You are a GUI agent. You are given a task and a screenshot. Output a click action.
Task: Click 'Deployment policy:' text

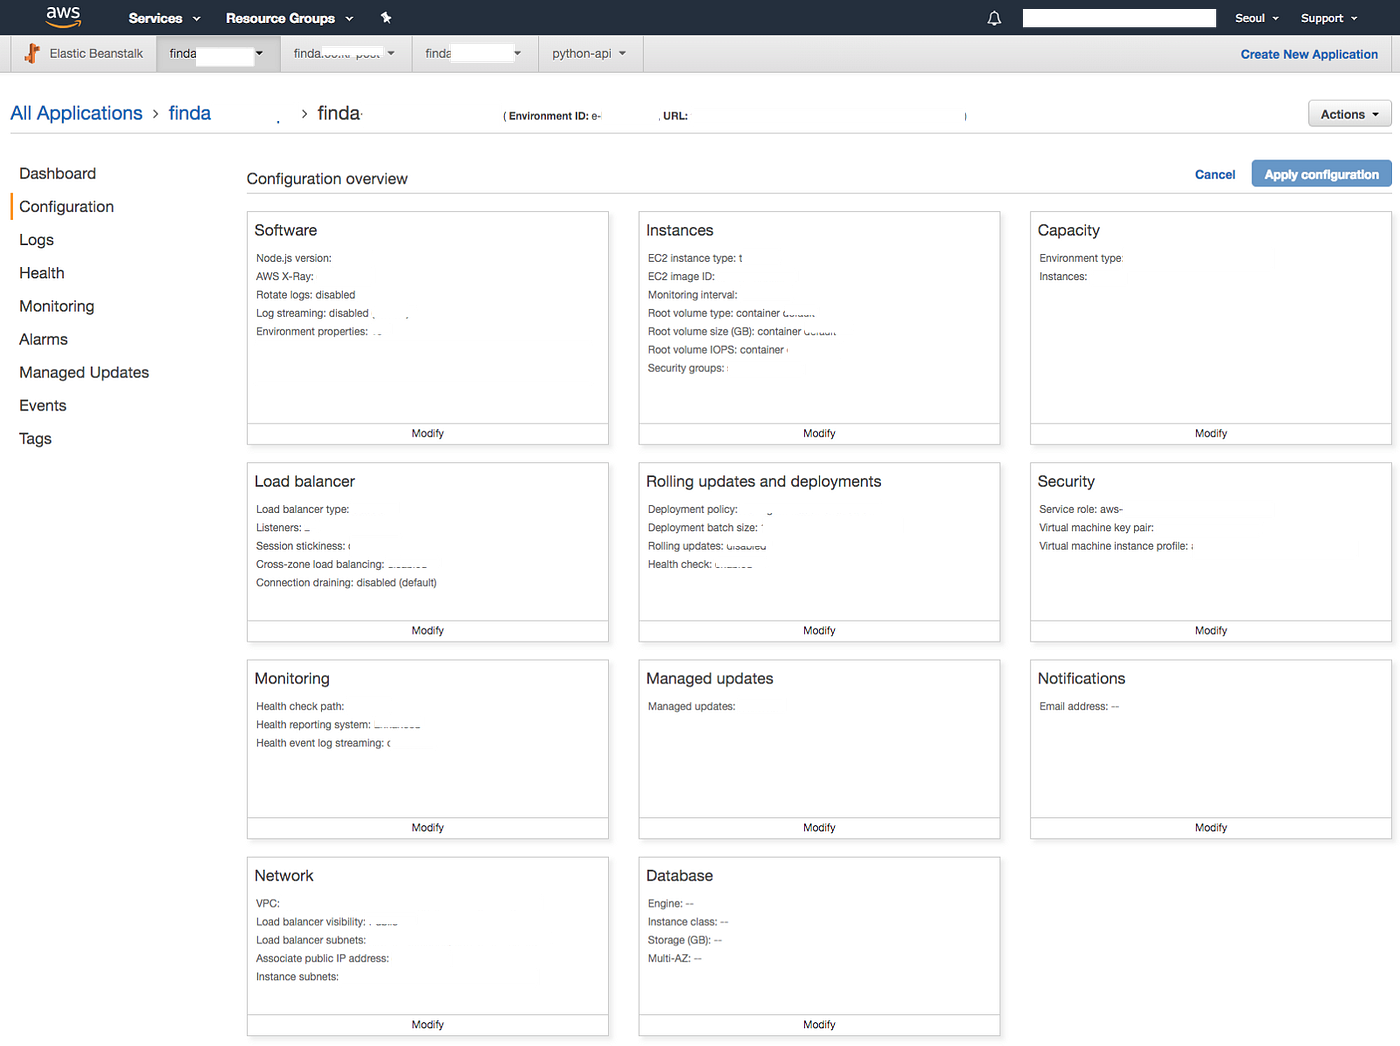click(693, 510)
